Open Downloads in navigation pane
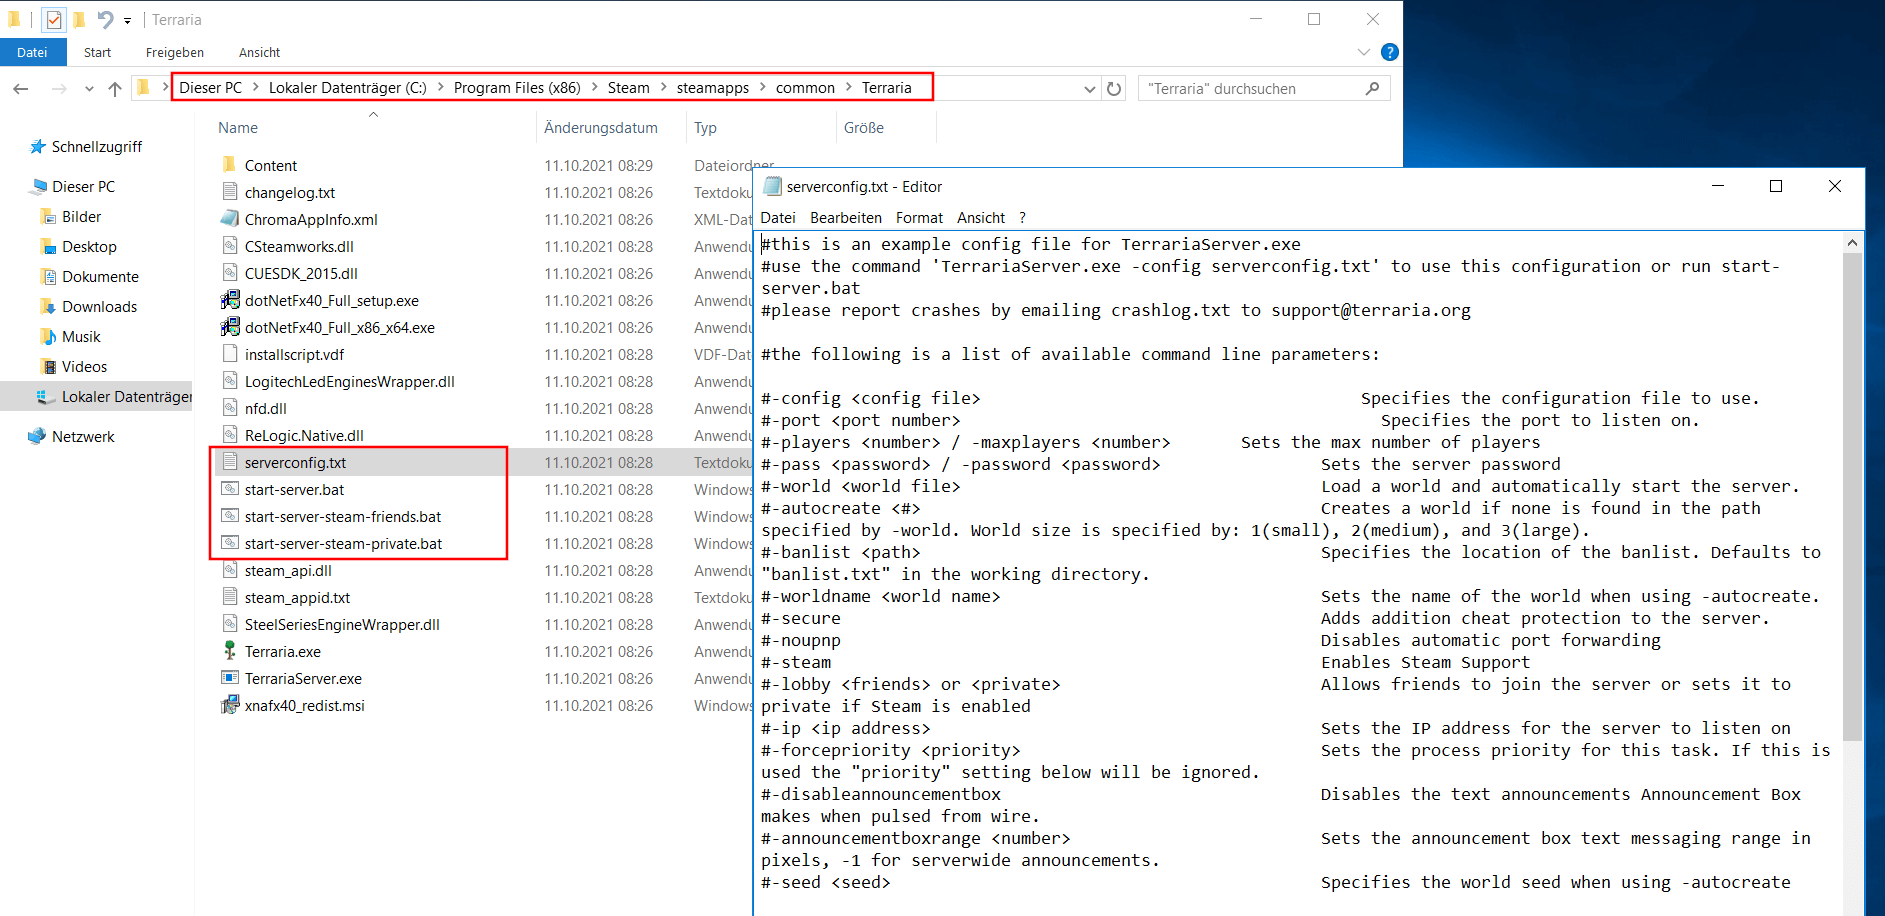 point(99,307)
